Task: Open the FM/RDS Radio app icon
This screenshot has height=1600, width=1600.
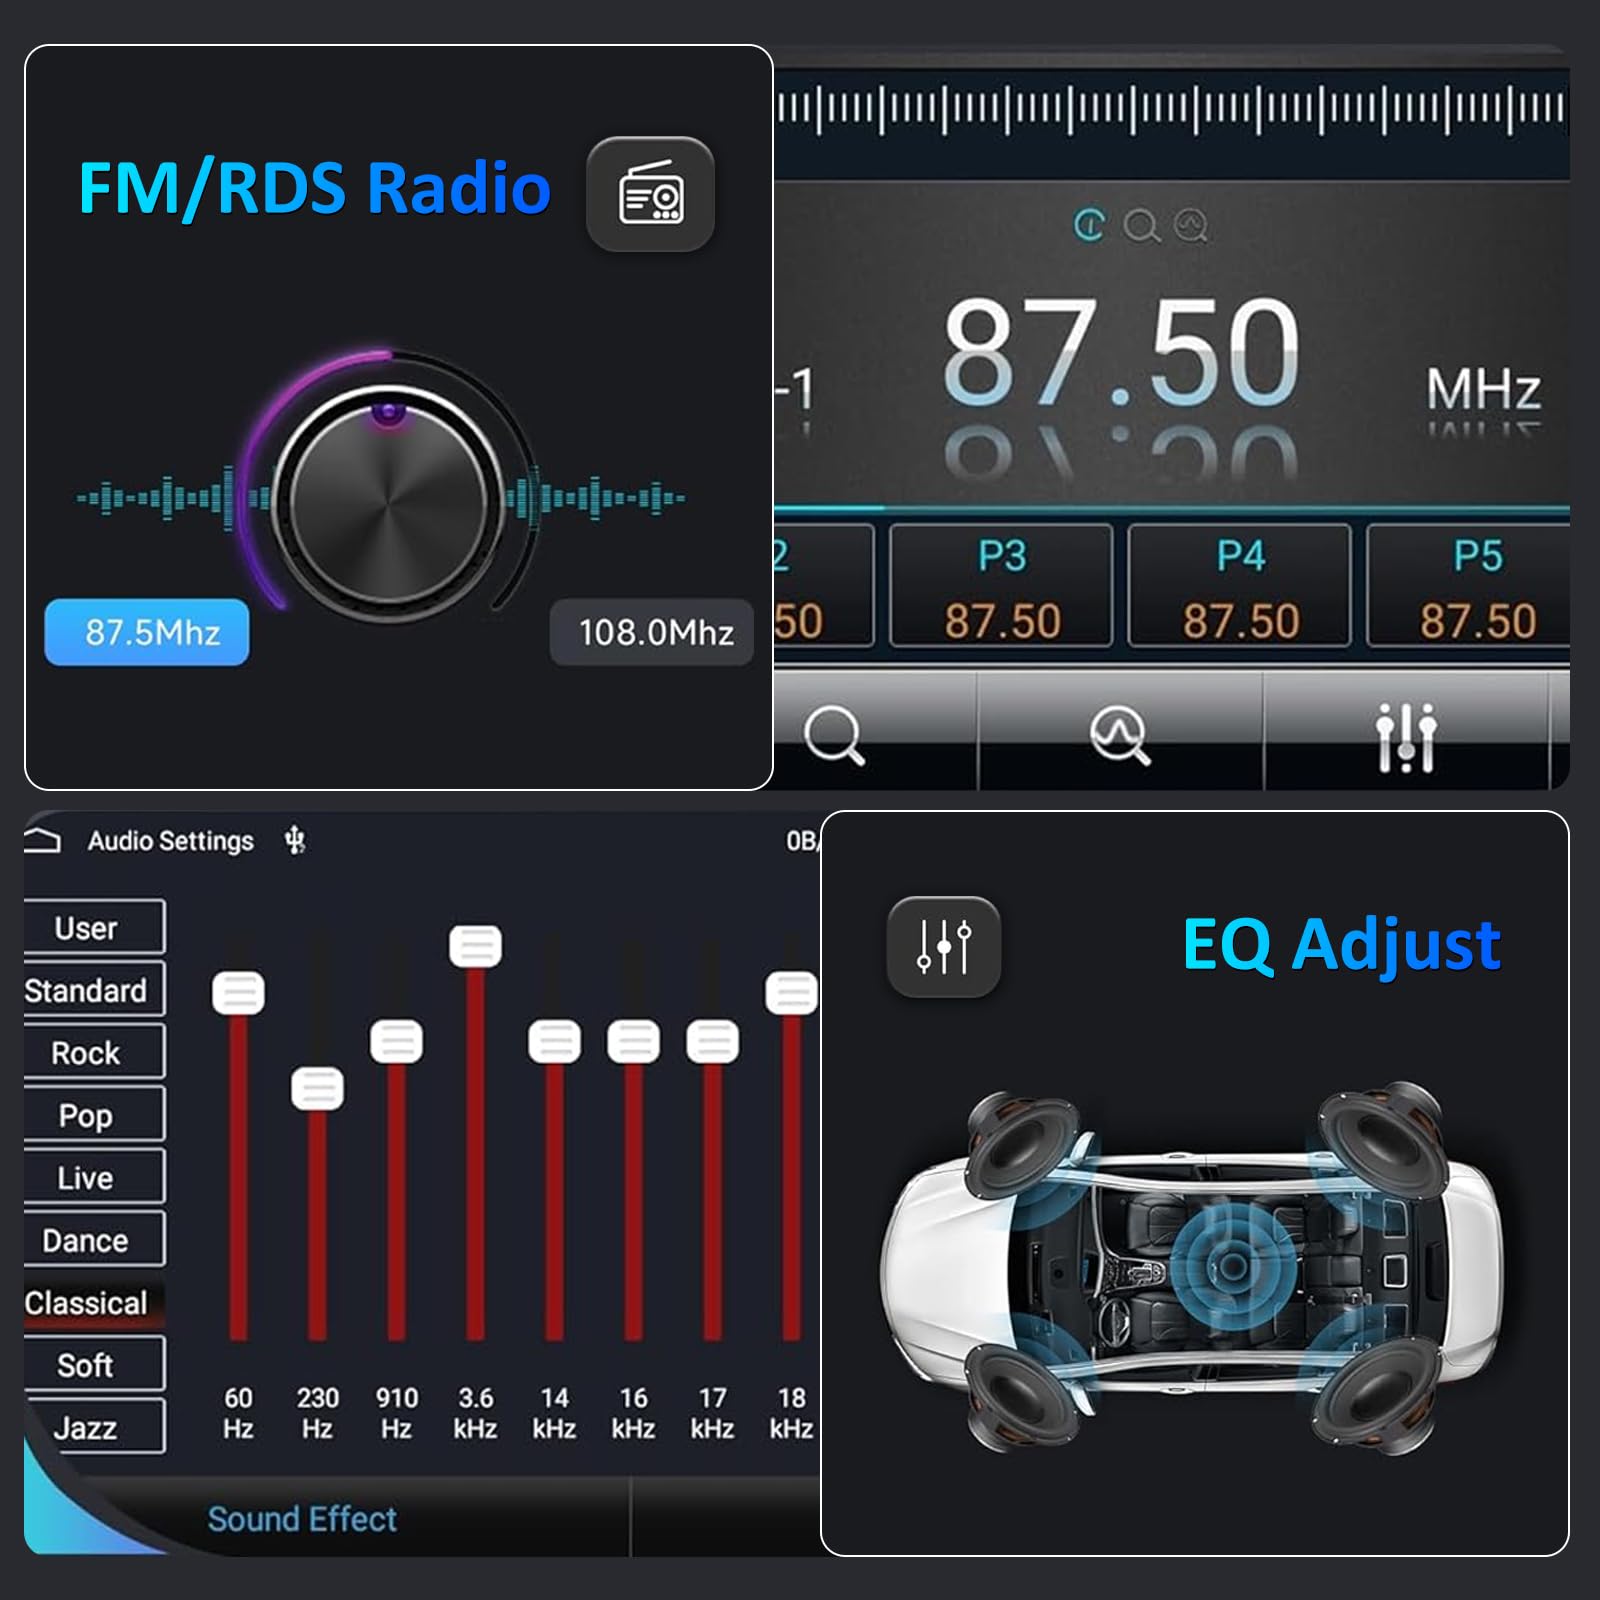Action: click(650, 194)
